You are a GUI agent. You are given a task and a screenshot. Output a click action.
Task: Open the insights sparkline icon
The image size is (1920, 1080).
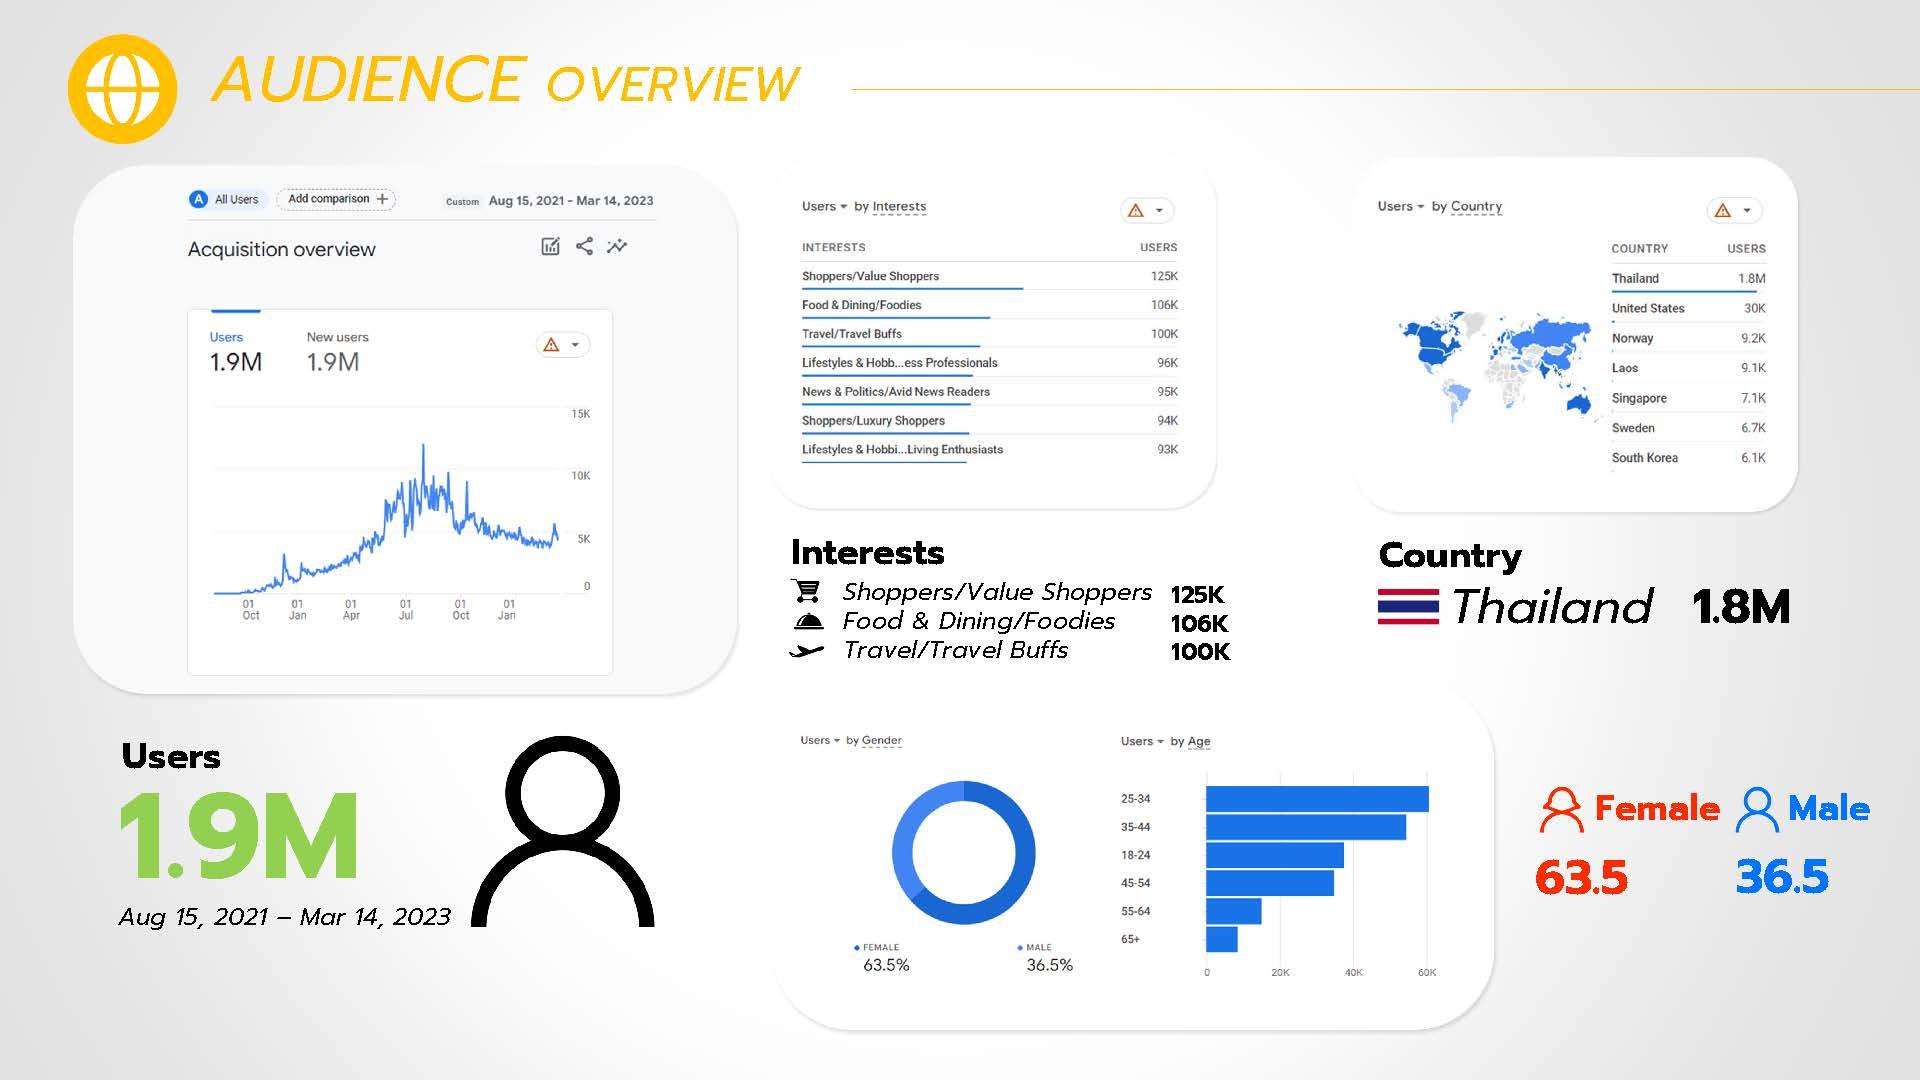point(617,246)
